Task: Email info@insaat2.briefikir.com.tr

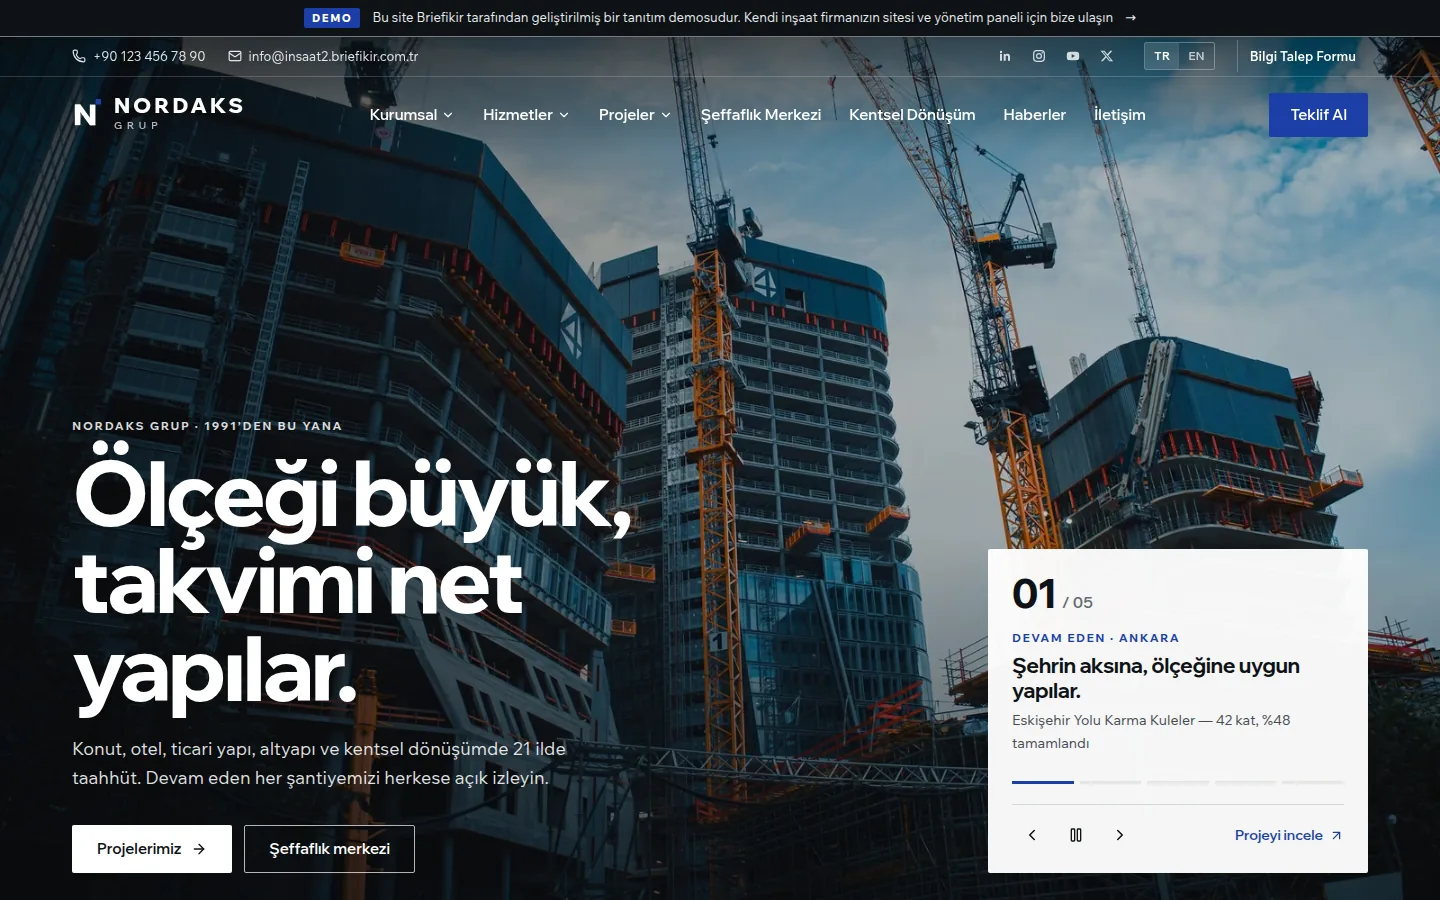Action: (333, 56)
